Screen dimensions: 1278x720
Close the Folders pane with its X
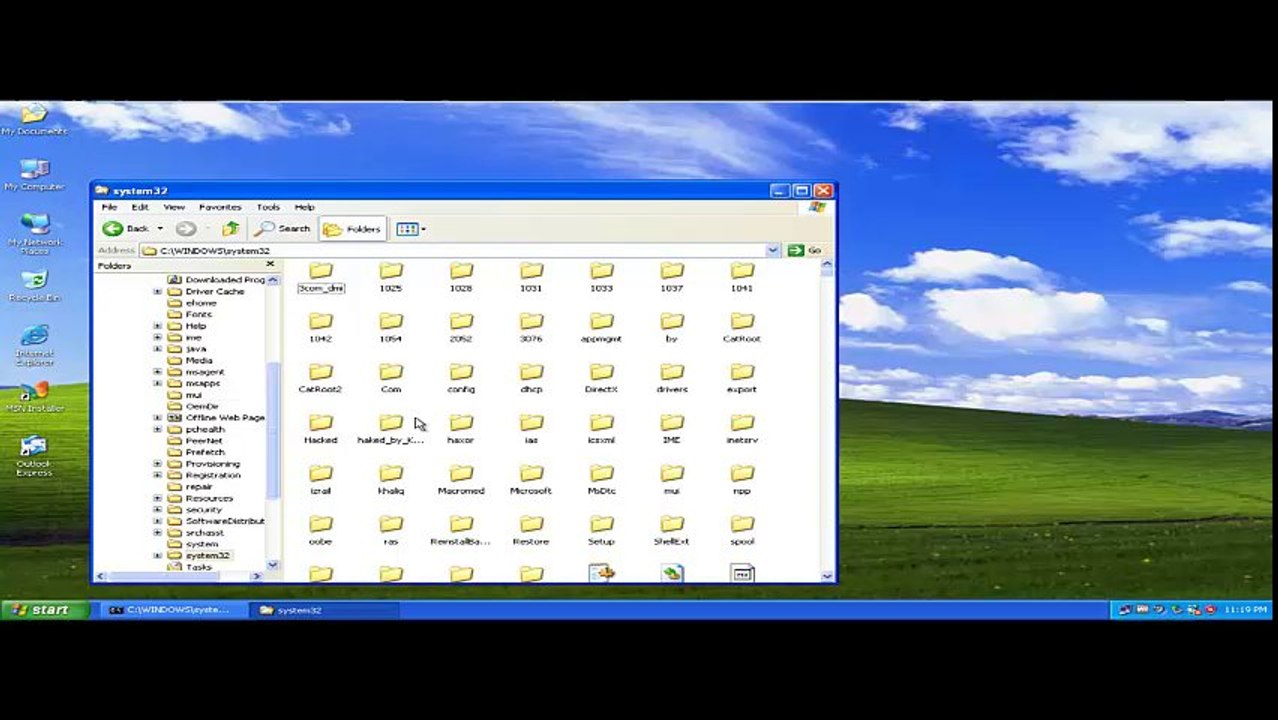[x=269, y=265]
